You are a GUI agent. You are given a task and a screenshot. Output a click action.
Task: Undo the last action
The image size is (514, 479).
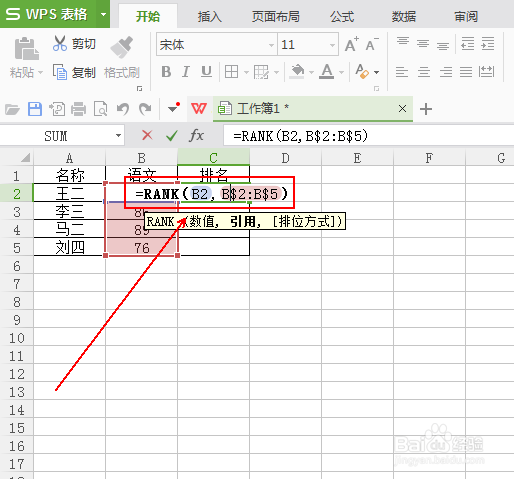(x=123, y=109)
